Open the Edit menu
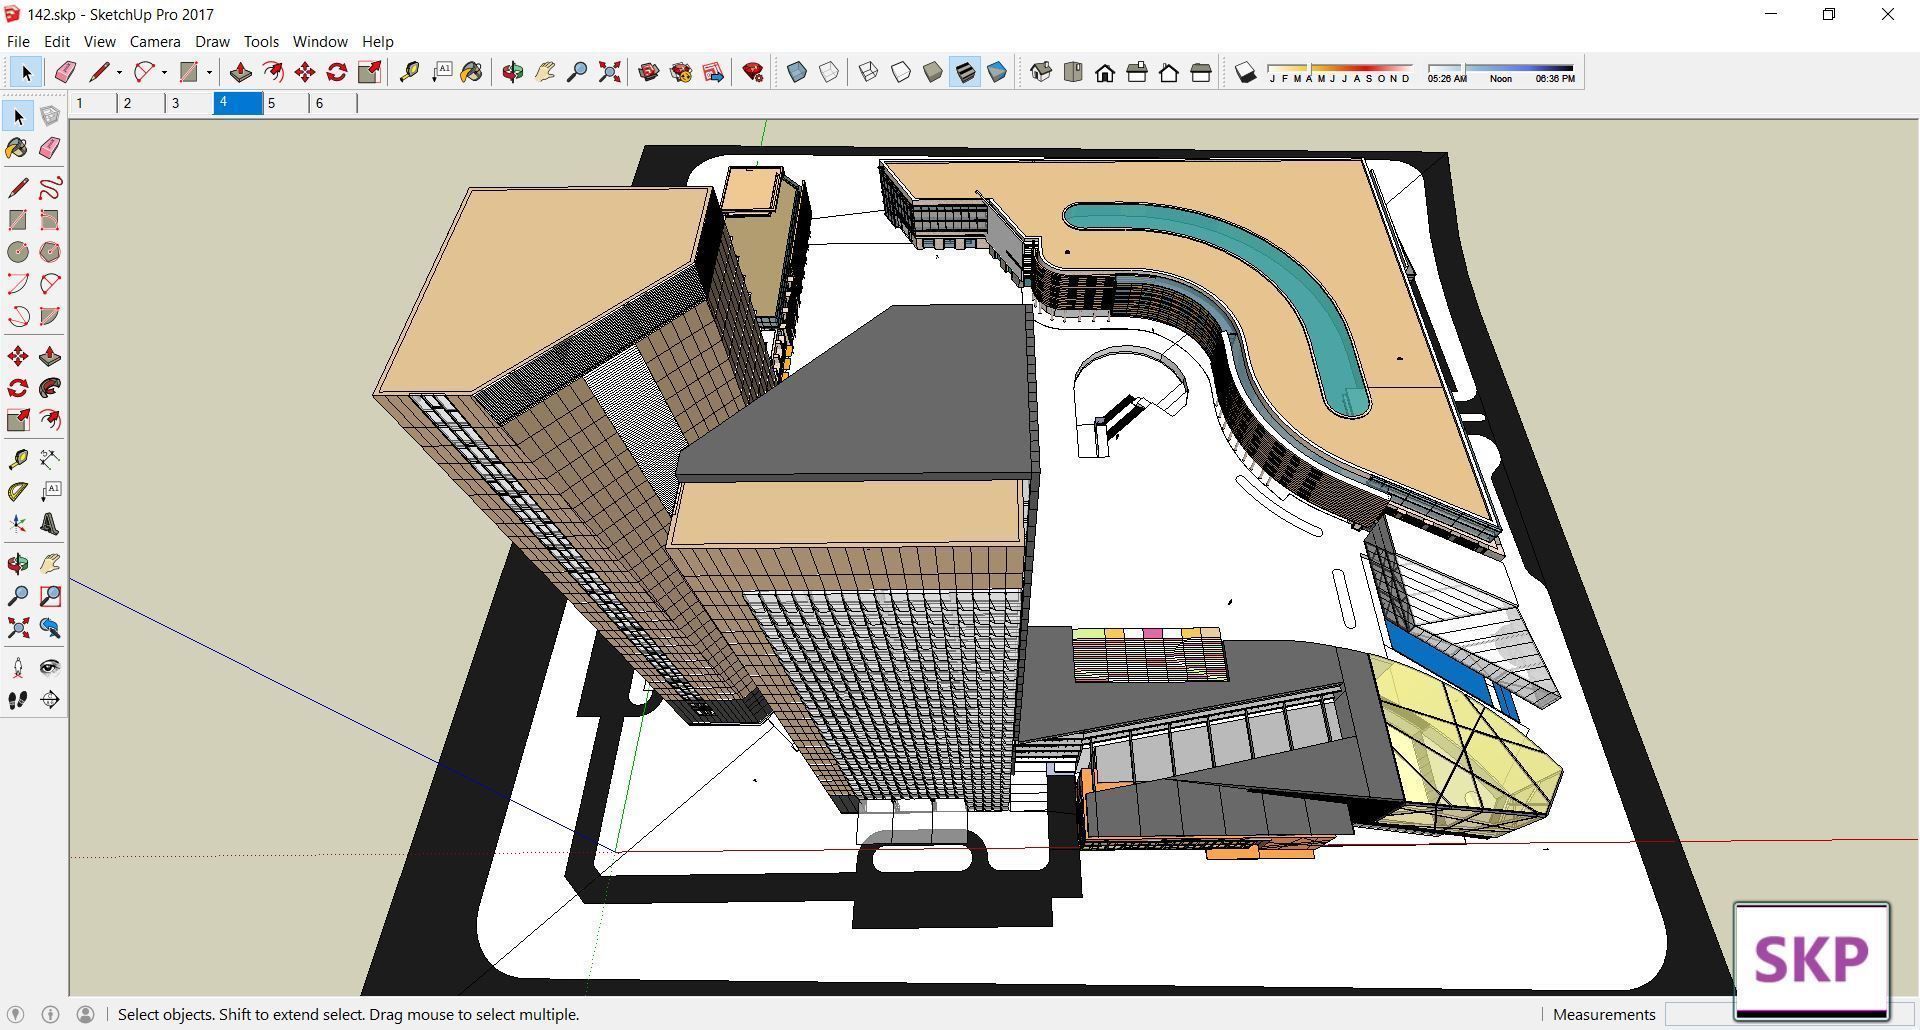This screenshot has width=1920, height=1030. click(56, 41)
